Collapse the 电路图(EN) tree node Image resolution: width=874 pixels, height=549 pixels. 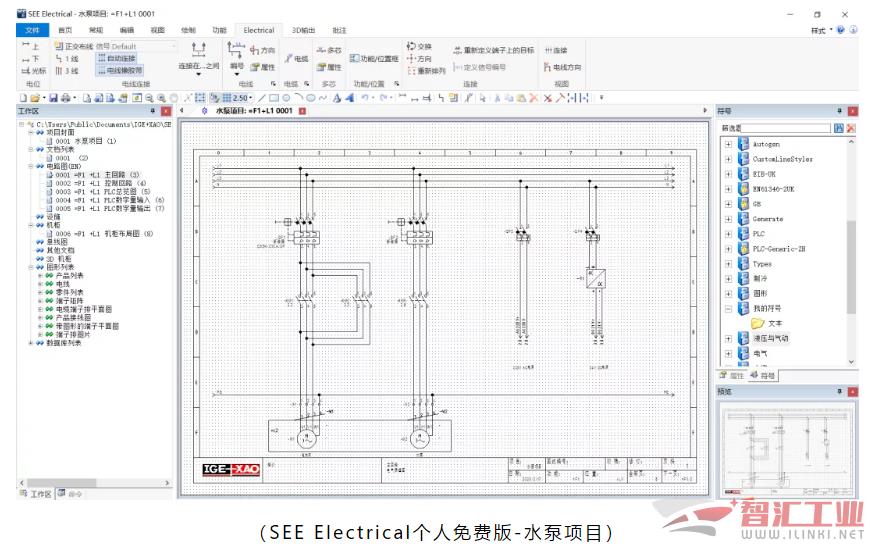tap(31, 166)
